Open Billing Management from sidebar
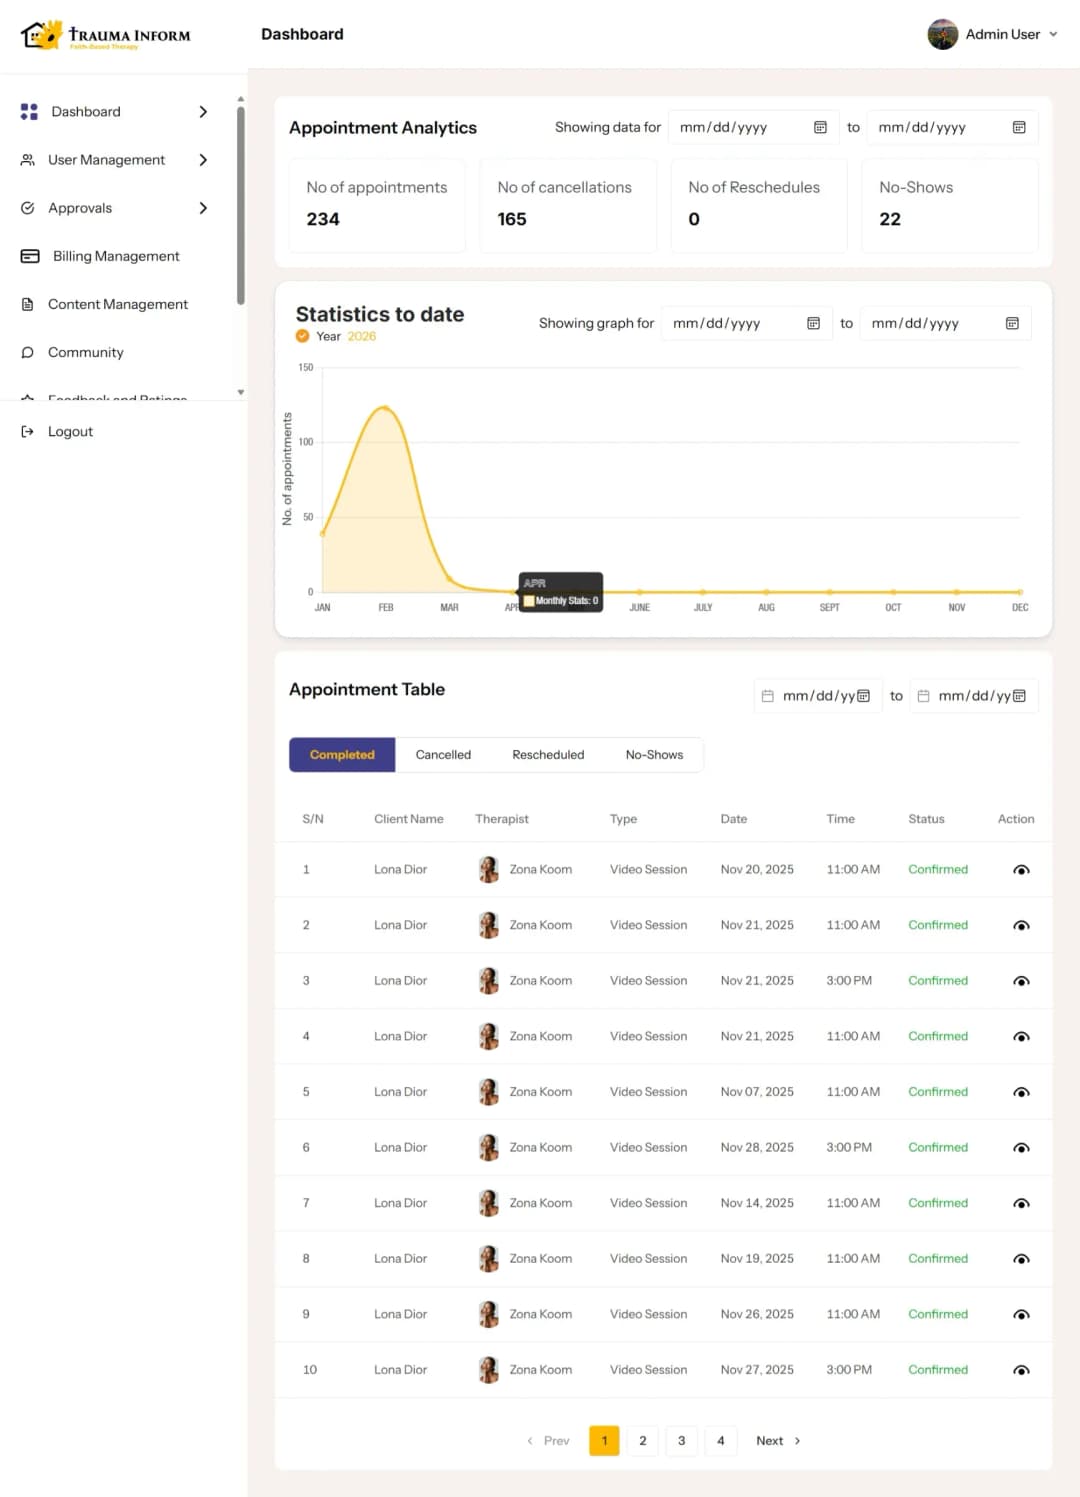This screenshot has width=1080, height=1497. [116, 256]
